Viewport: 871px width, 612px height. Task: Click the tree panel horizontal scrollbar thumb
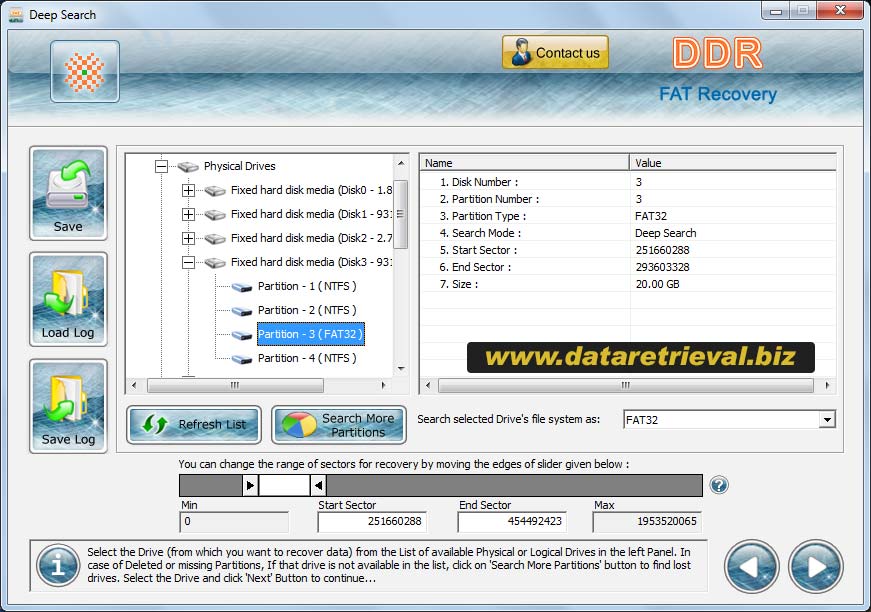[x=235, y=385]
